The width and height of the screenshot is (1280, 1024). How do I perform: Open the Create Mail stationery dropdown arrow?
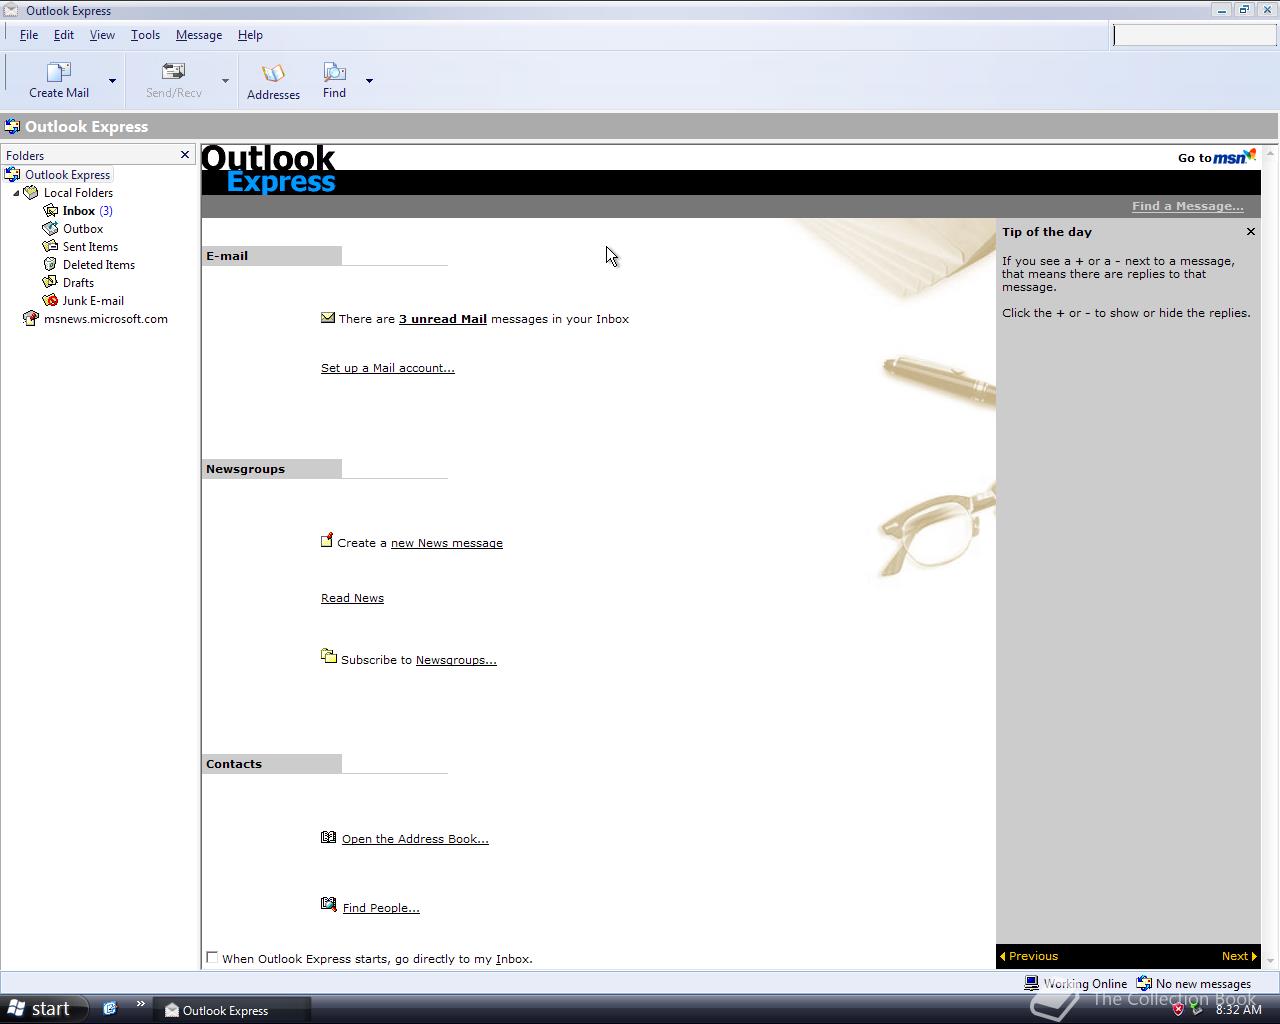(x=112, y=81)
